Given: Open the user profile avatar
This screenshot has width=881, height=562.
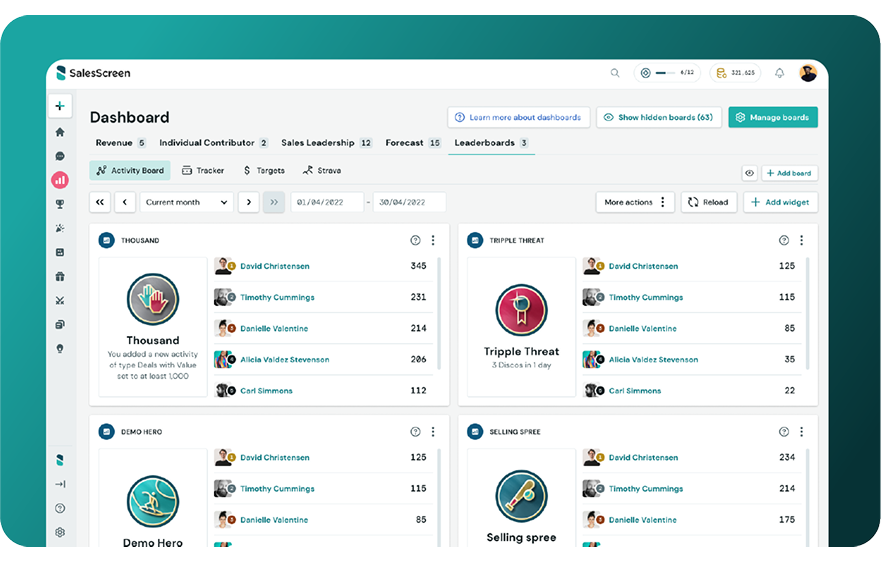Looking at the screenshot, I should coord(808,73).
